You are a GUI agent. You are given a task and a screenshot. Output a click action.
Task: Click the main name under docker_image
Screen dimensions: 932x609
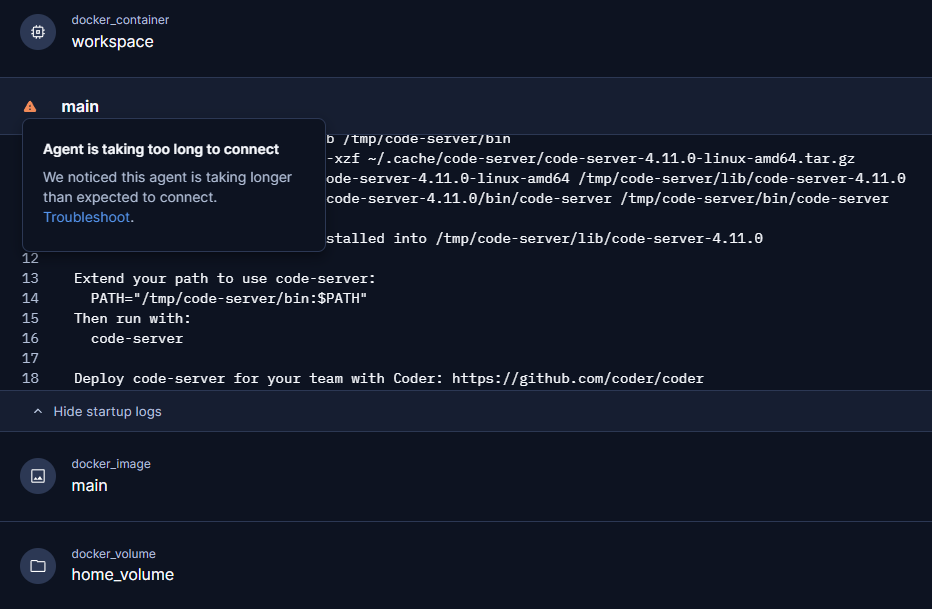89,485
